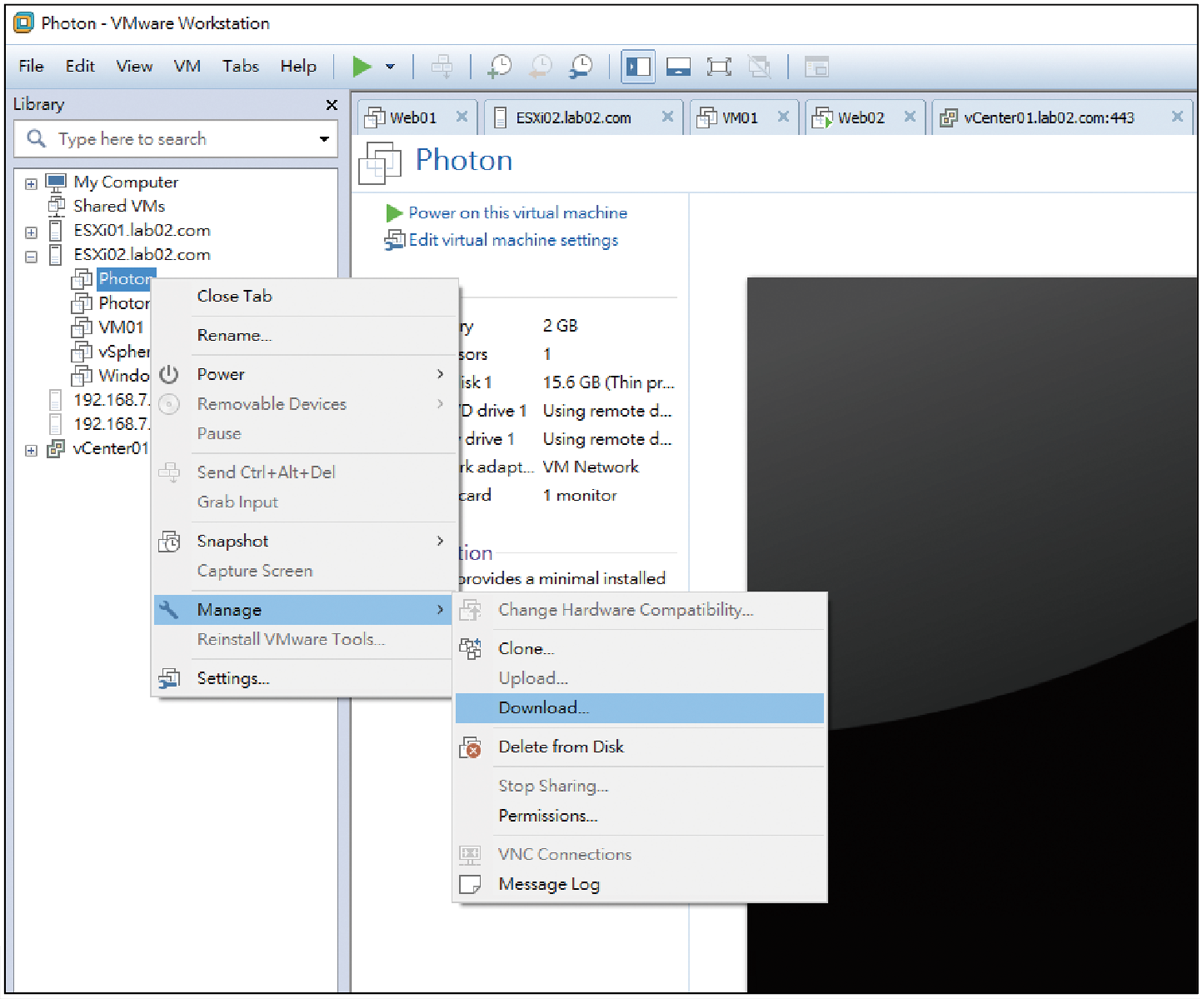This screenshot has width=1200, height=999.
Task: Click the Unity mode toolbar icon
Action: (760, 67)
